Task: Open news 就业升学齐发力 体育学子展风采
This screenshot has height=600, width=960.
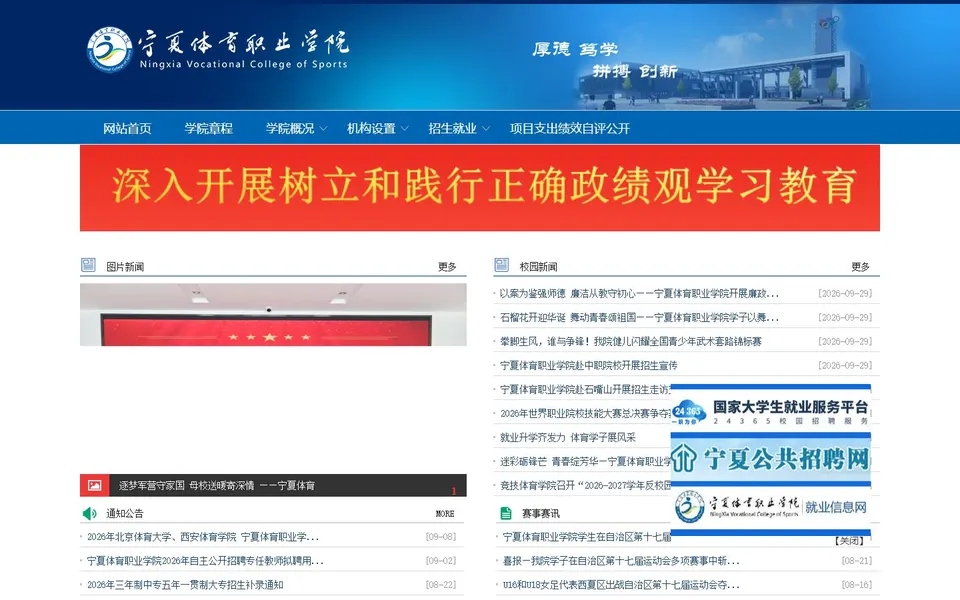Action: tap(568, 437)
